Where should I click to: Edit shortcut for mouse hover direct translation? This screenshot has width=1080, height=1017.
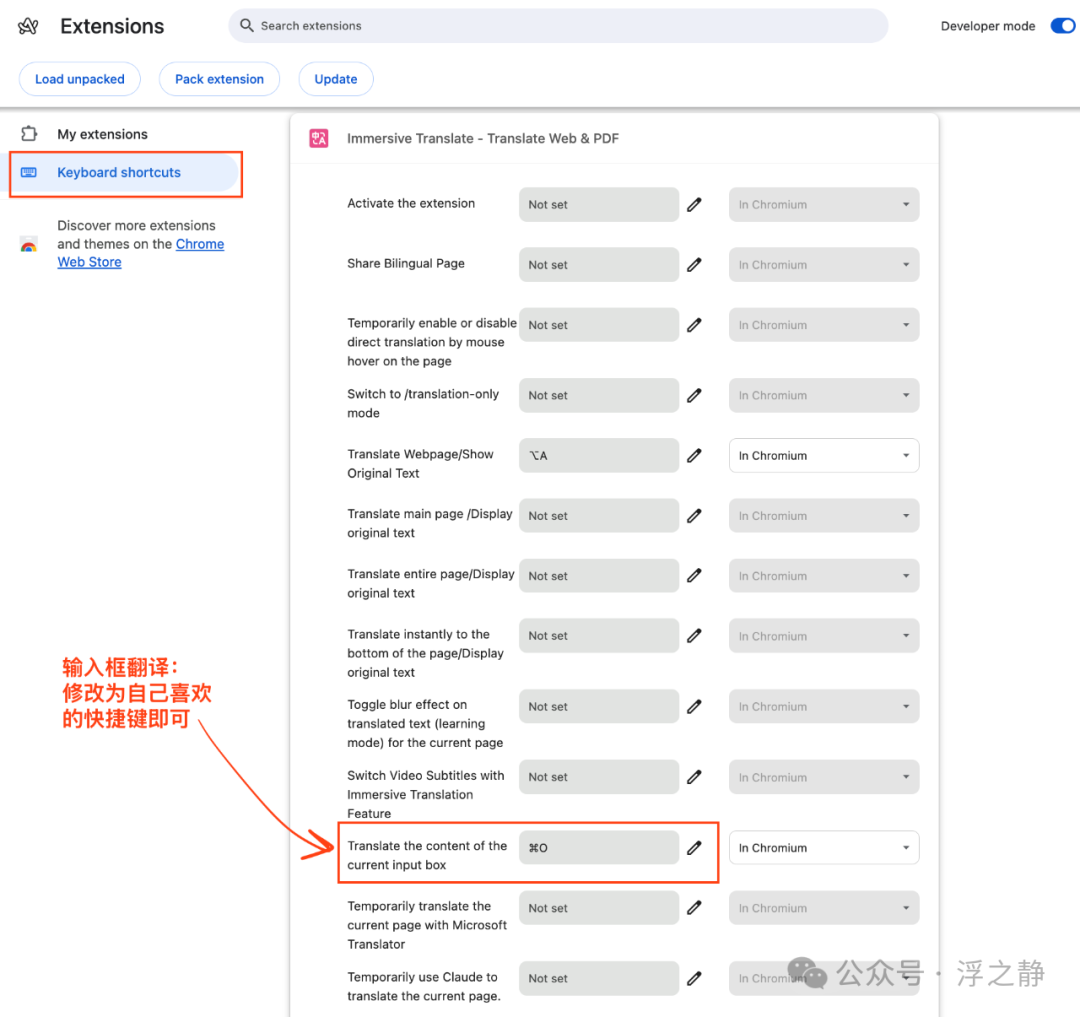click(x=694, y=325)
